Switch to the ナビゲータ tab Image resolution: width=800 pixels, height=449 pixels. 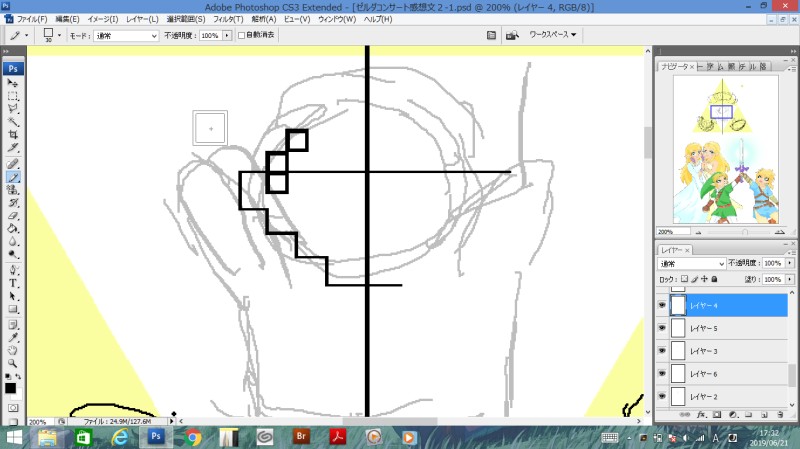click(x=674, y=67)
